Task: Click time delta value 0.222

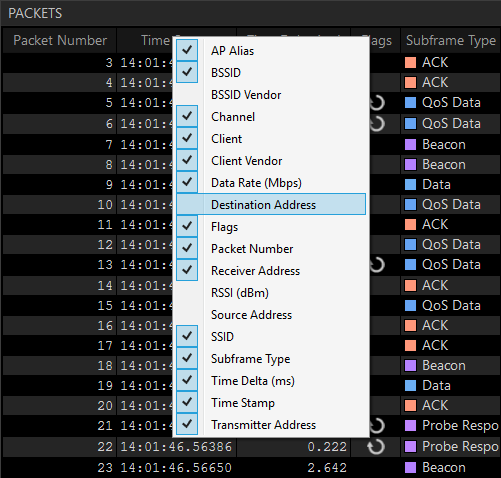Action: click(x=327, y=447)
